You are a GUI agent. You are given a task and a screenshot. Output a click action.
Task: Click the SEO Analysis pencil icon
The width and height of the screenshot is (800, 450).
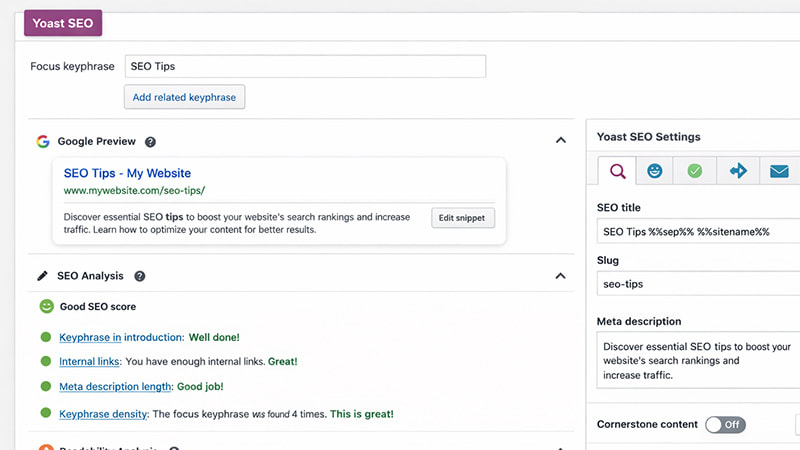42,276
